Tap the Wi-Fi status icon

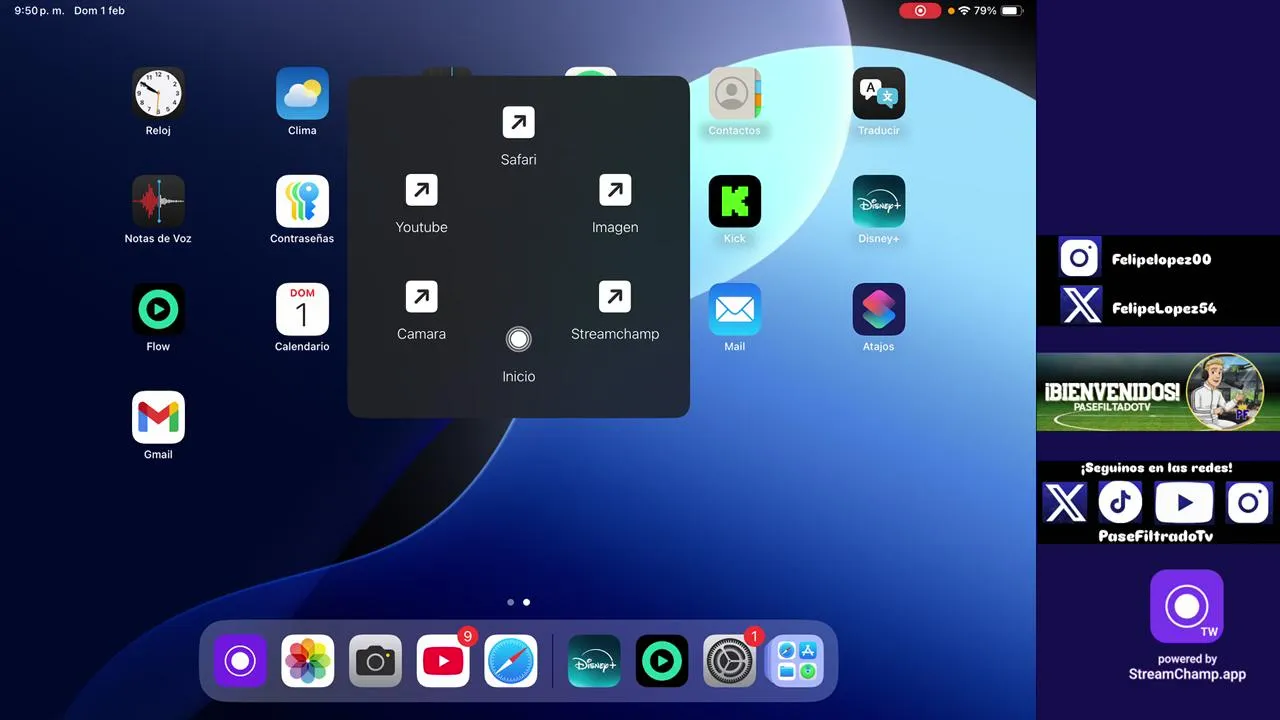coord(964,11)
